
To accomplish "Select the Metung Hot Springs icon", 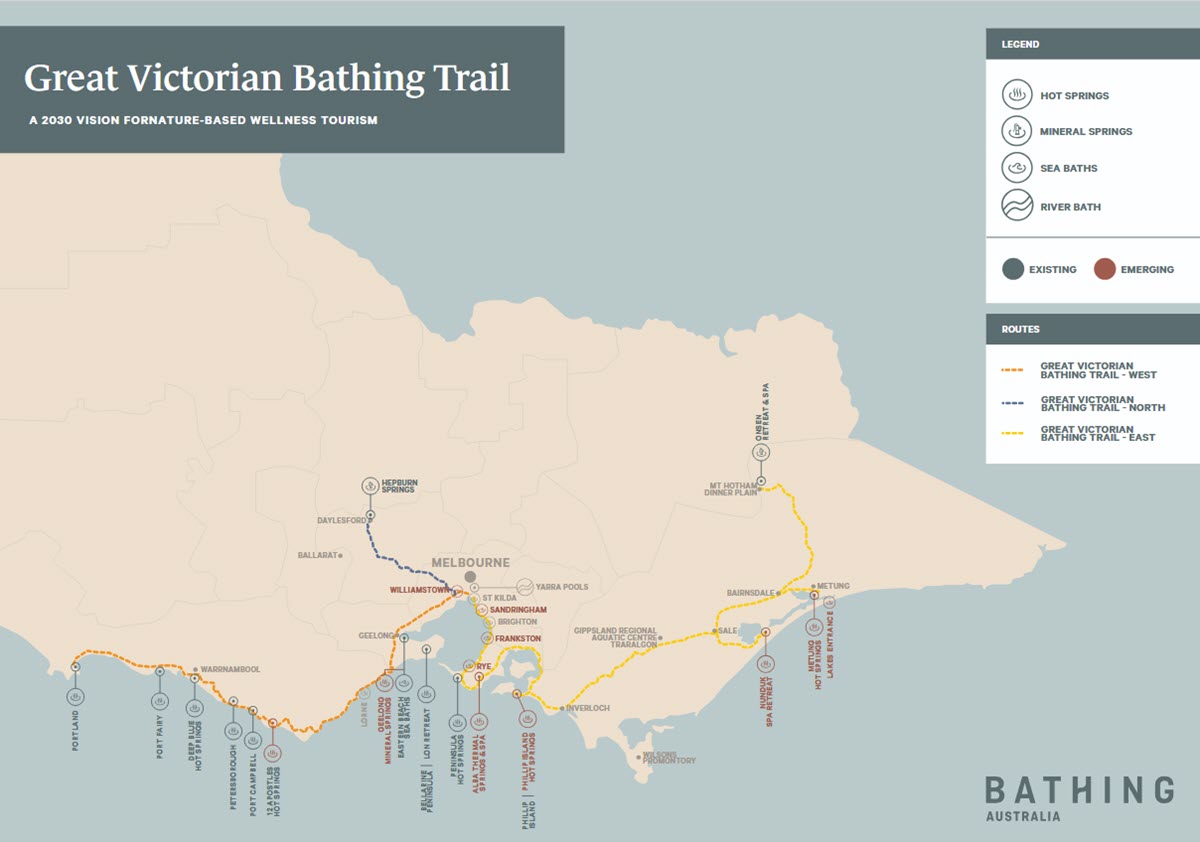I will (814, 627).
